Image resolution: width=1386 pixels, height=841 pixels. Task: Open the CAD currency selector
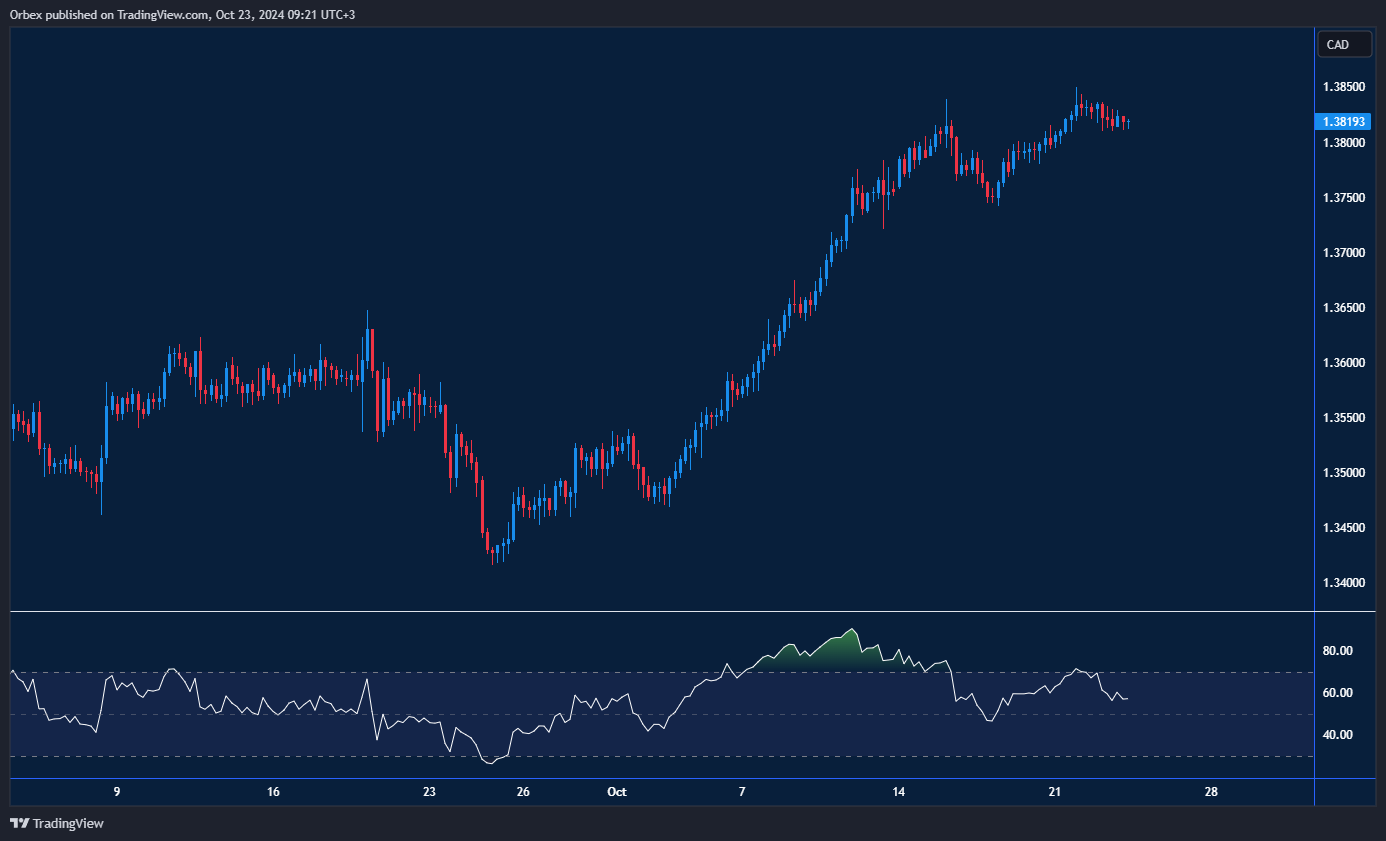[1344, 44]
